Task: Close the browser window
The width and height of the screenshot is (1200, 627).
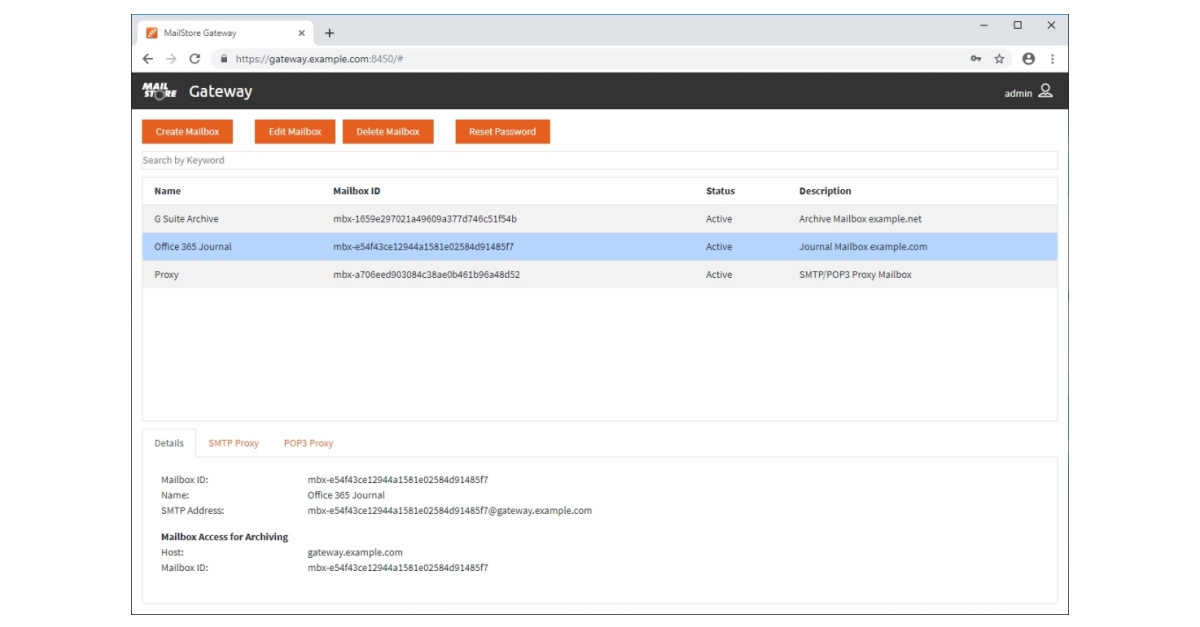Action: point(1051,25)
